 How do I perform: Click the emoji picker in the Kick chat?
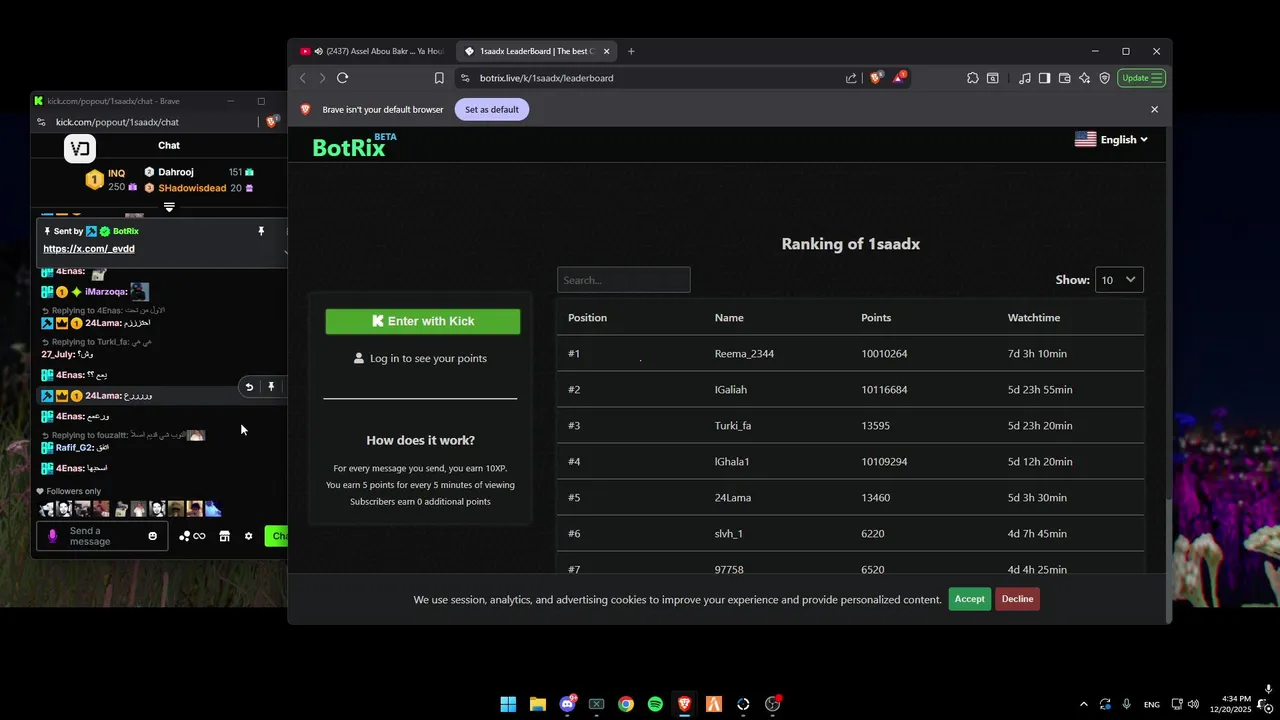pos(153,536)
